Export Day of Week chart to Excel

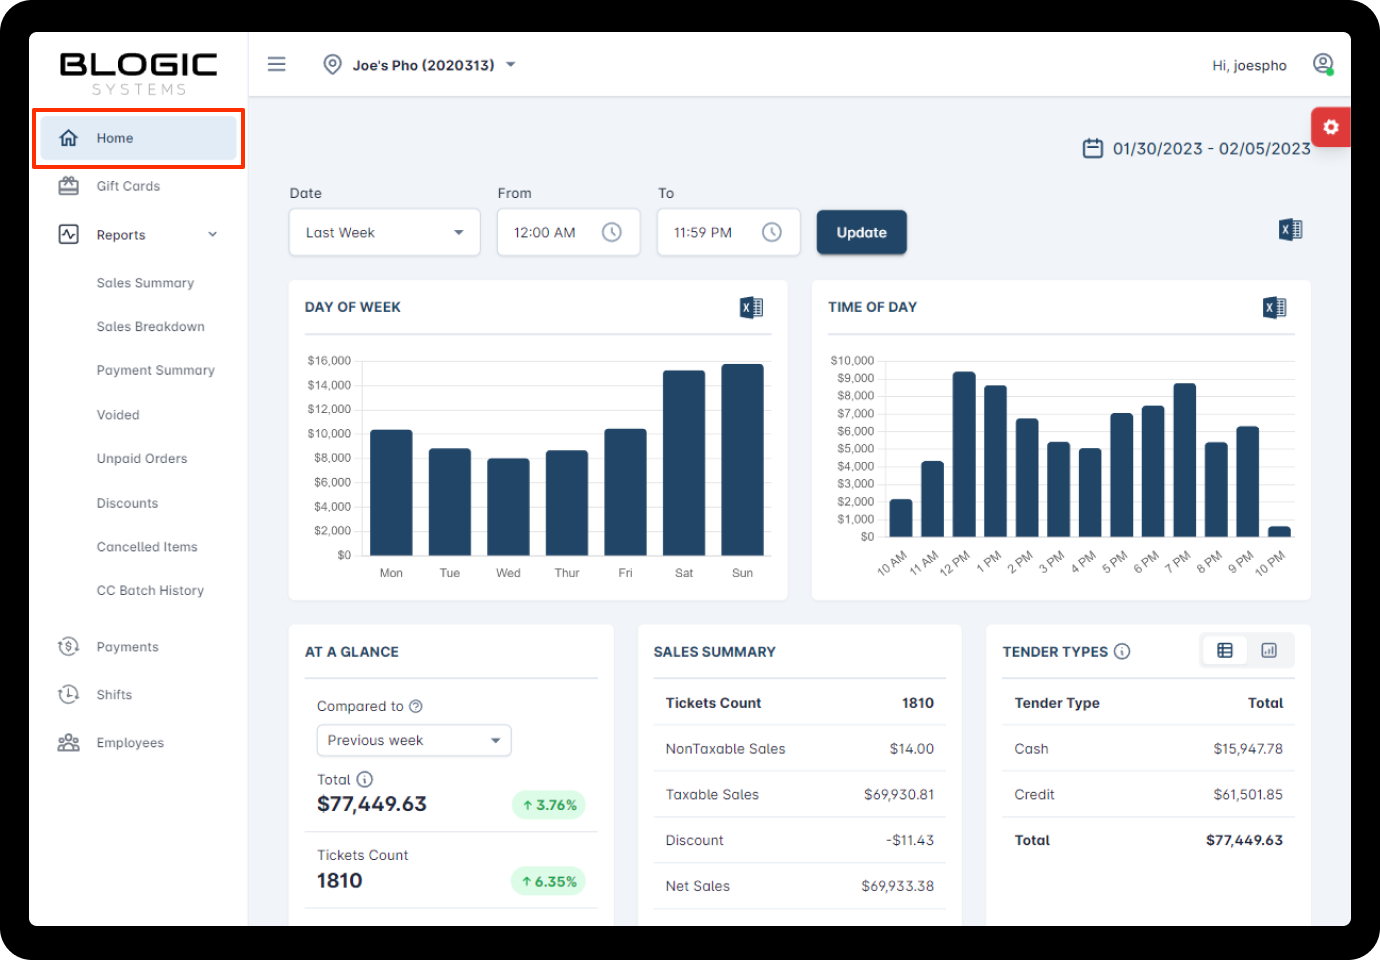click(x=751, y=308)
